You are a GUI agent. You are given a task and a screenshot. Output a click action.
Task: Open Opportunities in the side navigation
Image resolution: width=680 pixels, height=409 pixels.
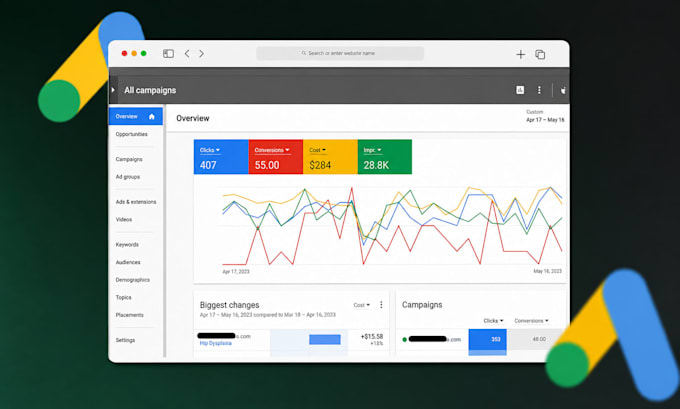tap(131, 134)
